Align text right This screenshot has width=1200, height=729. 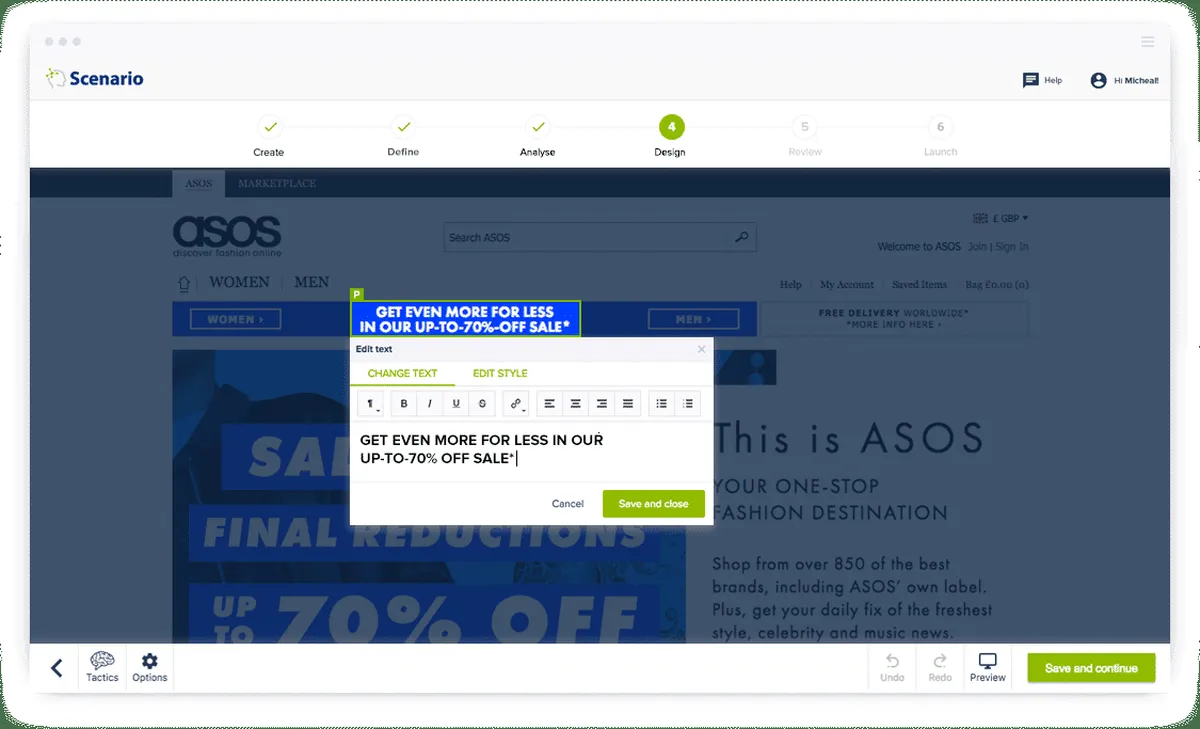(602, 404)
